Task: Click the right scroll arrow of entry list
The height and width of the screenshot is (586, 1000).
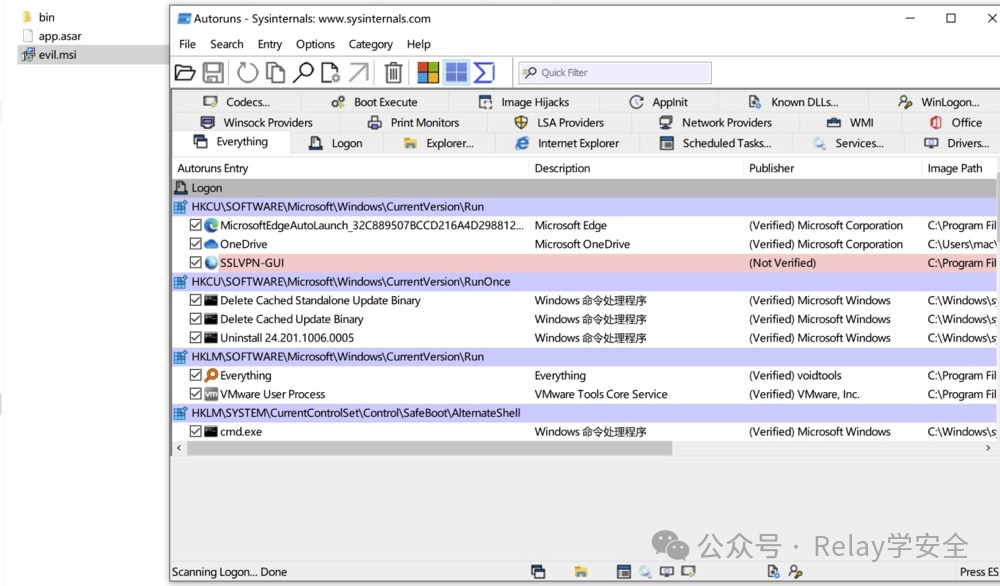Action: (x=988, y=448)
